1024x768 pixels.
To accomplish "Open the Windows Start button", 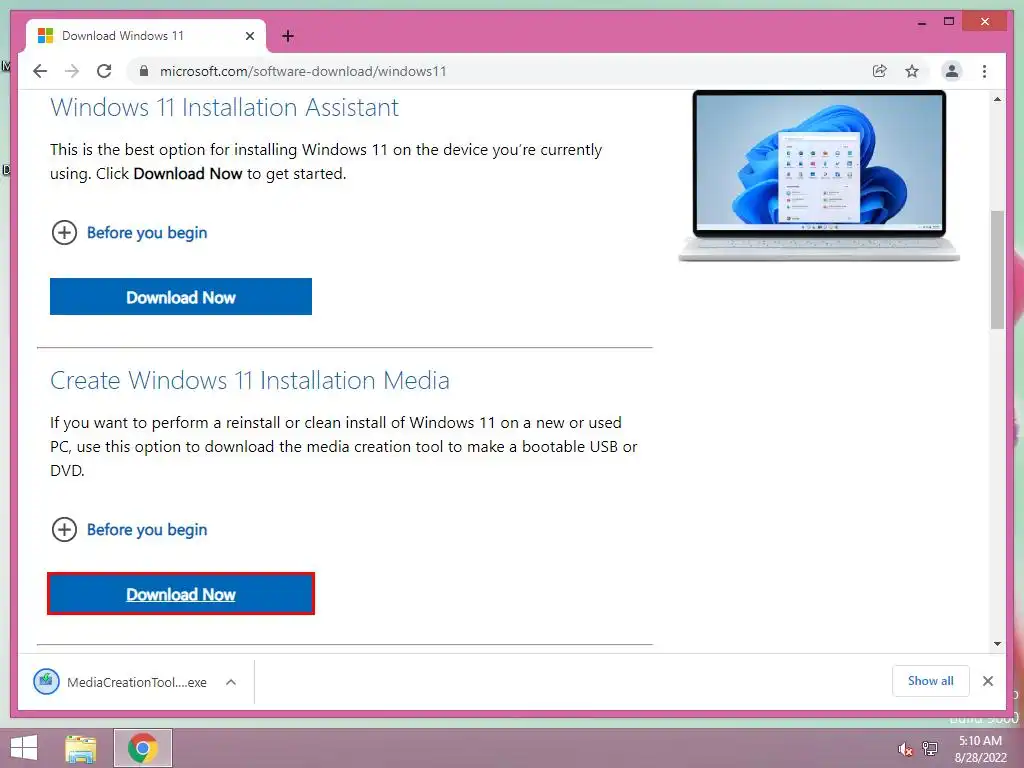I will tap(24, 748).
